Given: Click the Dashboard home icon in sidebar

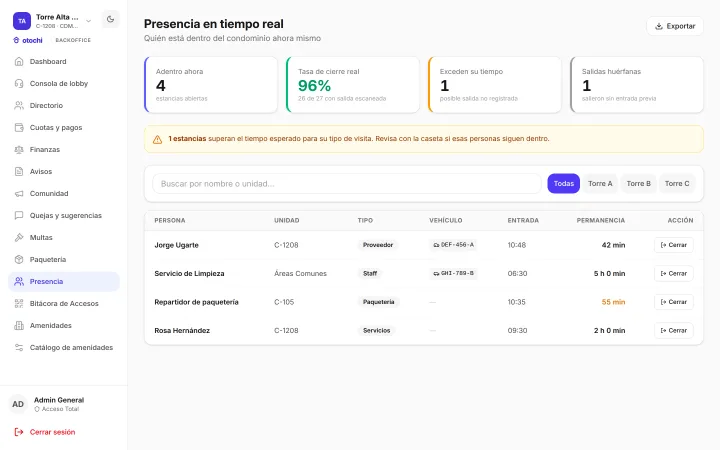Looking at the screenshot, I should [x=19, y=62].
